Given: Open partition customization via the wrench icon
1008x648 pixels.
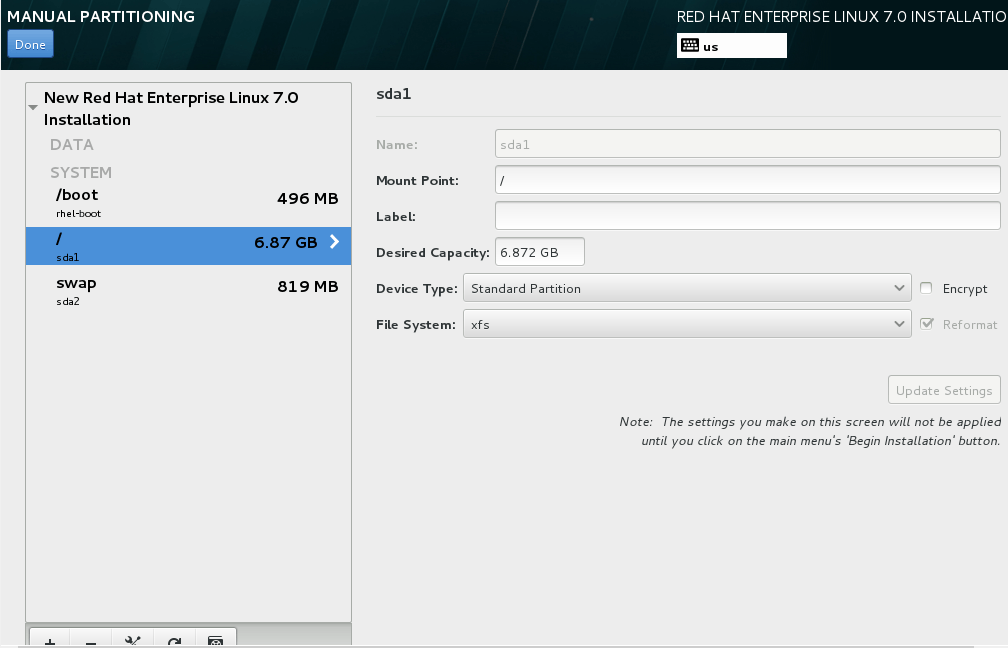Looking at the screenshot, I should click(x=133, y=640).
